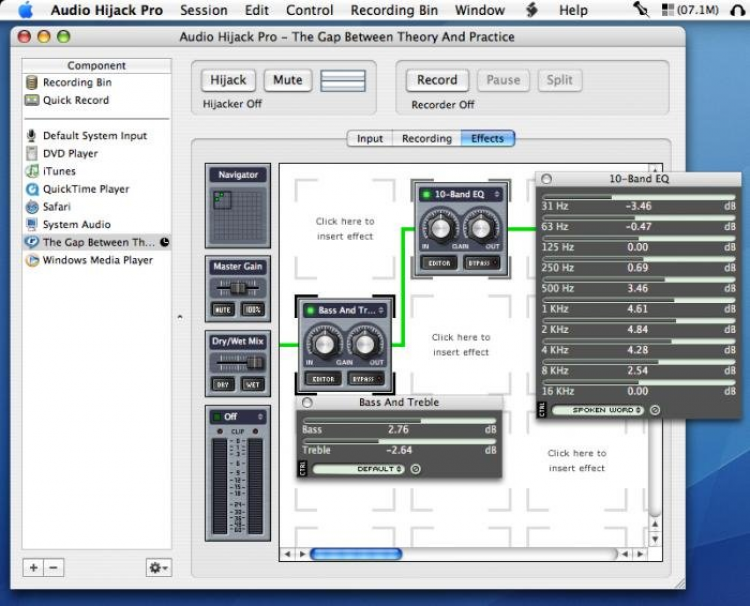Click the plus icon to add a component
Image resolution: width=750 pixels, height=606 pixels.
coord(33,567)
